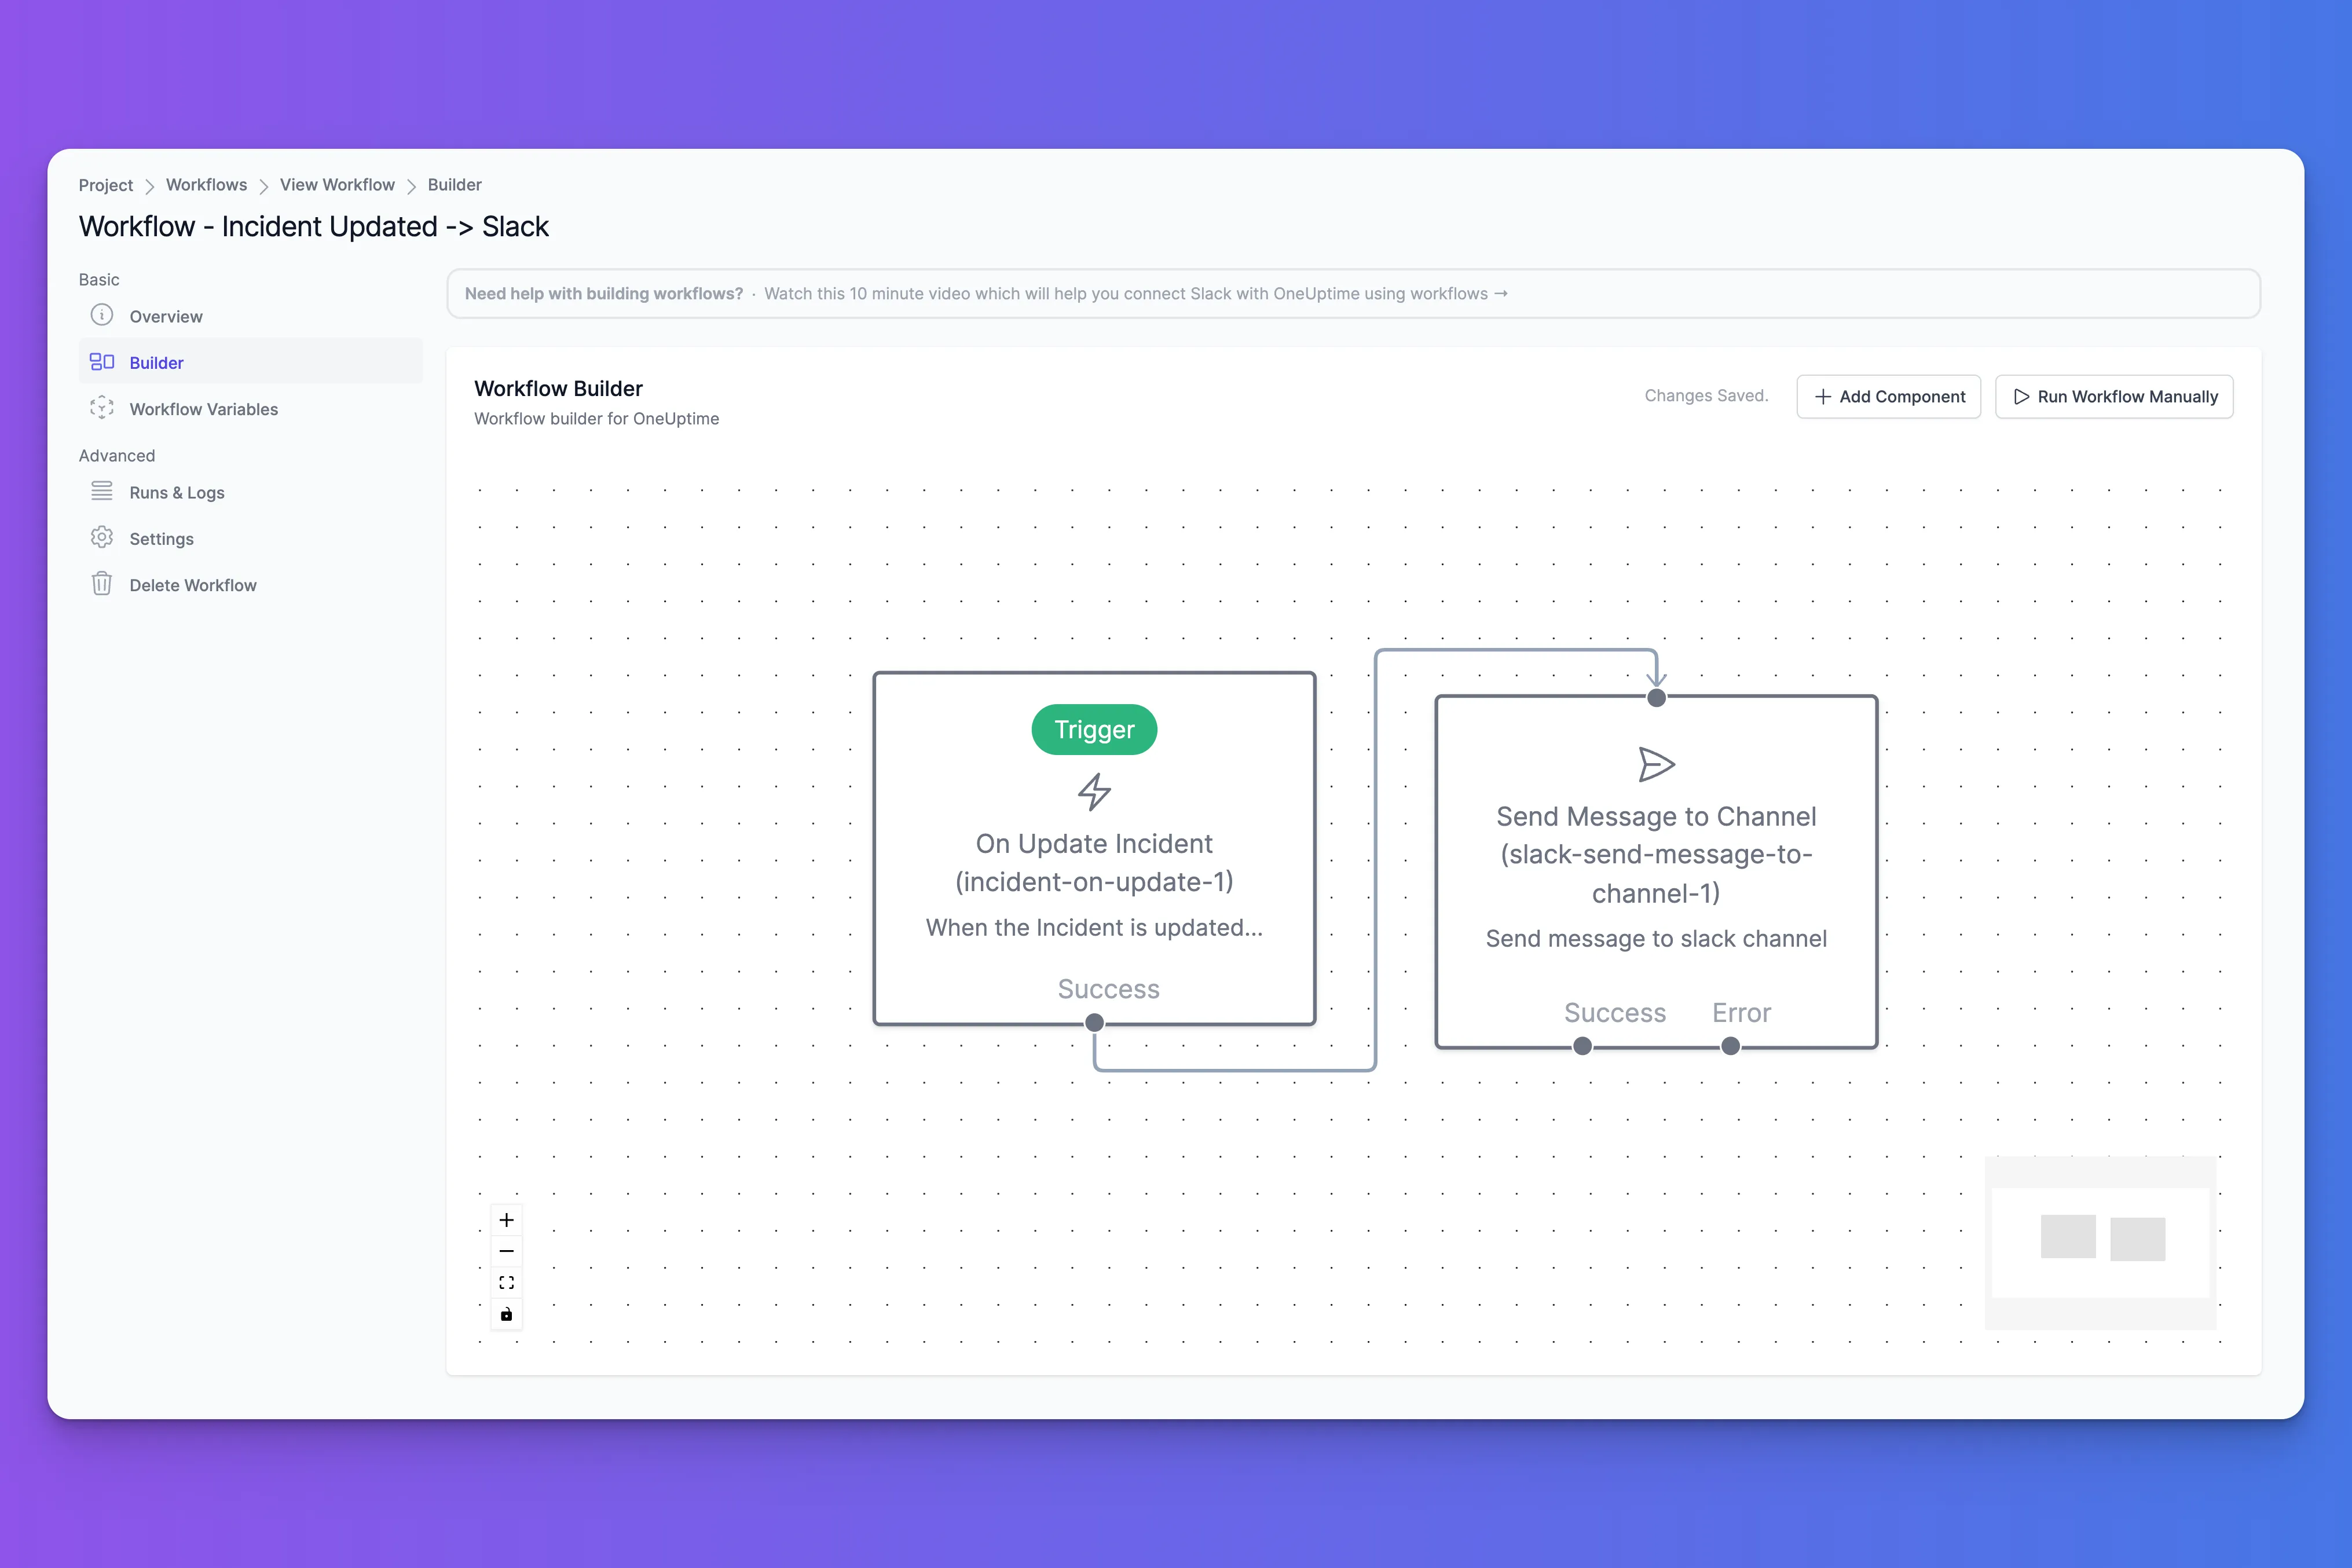The image size is (2352, 1568).
Task: Toggle canvas interactivity lock icon
Action: point(507,1314)
